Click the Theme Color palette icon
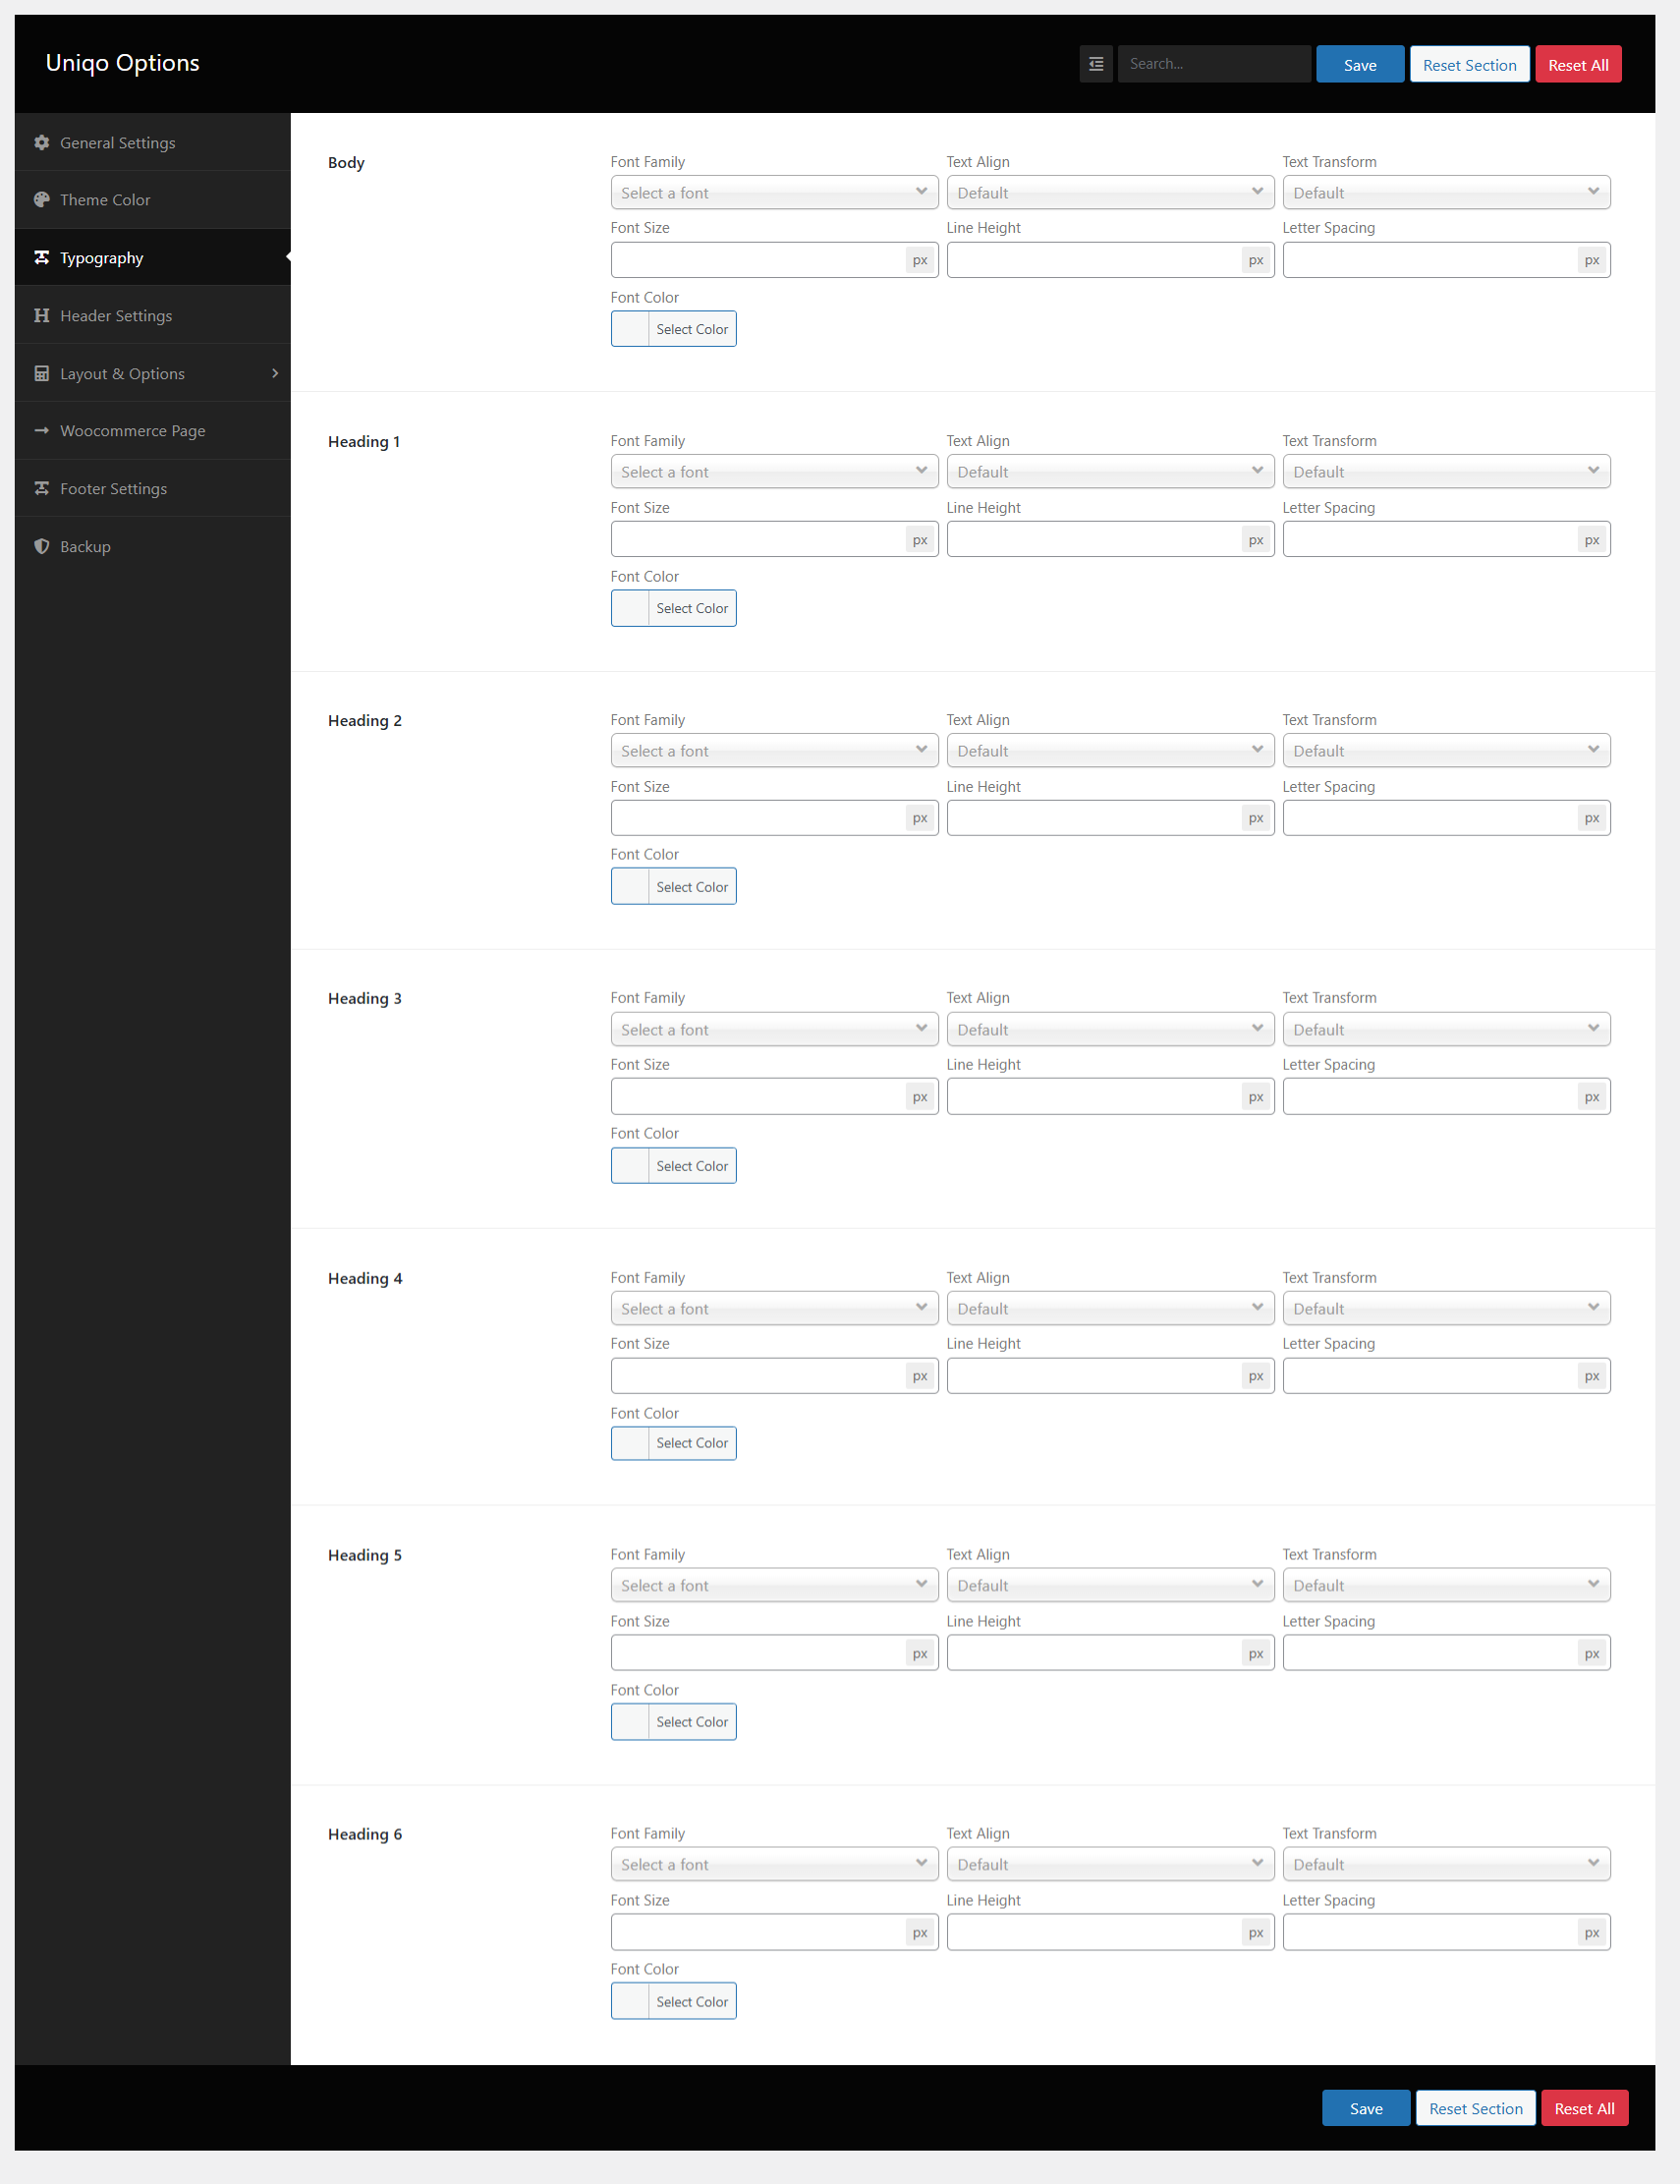 [42, 200]
